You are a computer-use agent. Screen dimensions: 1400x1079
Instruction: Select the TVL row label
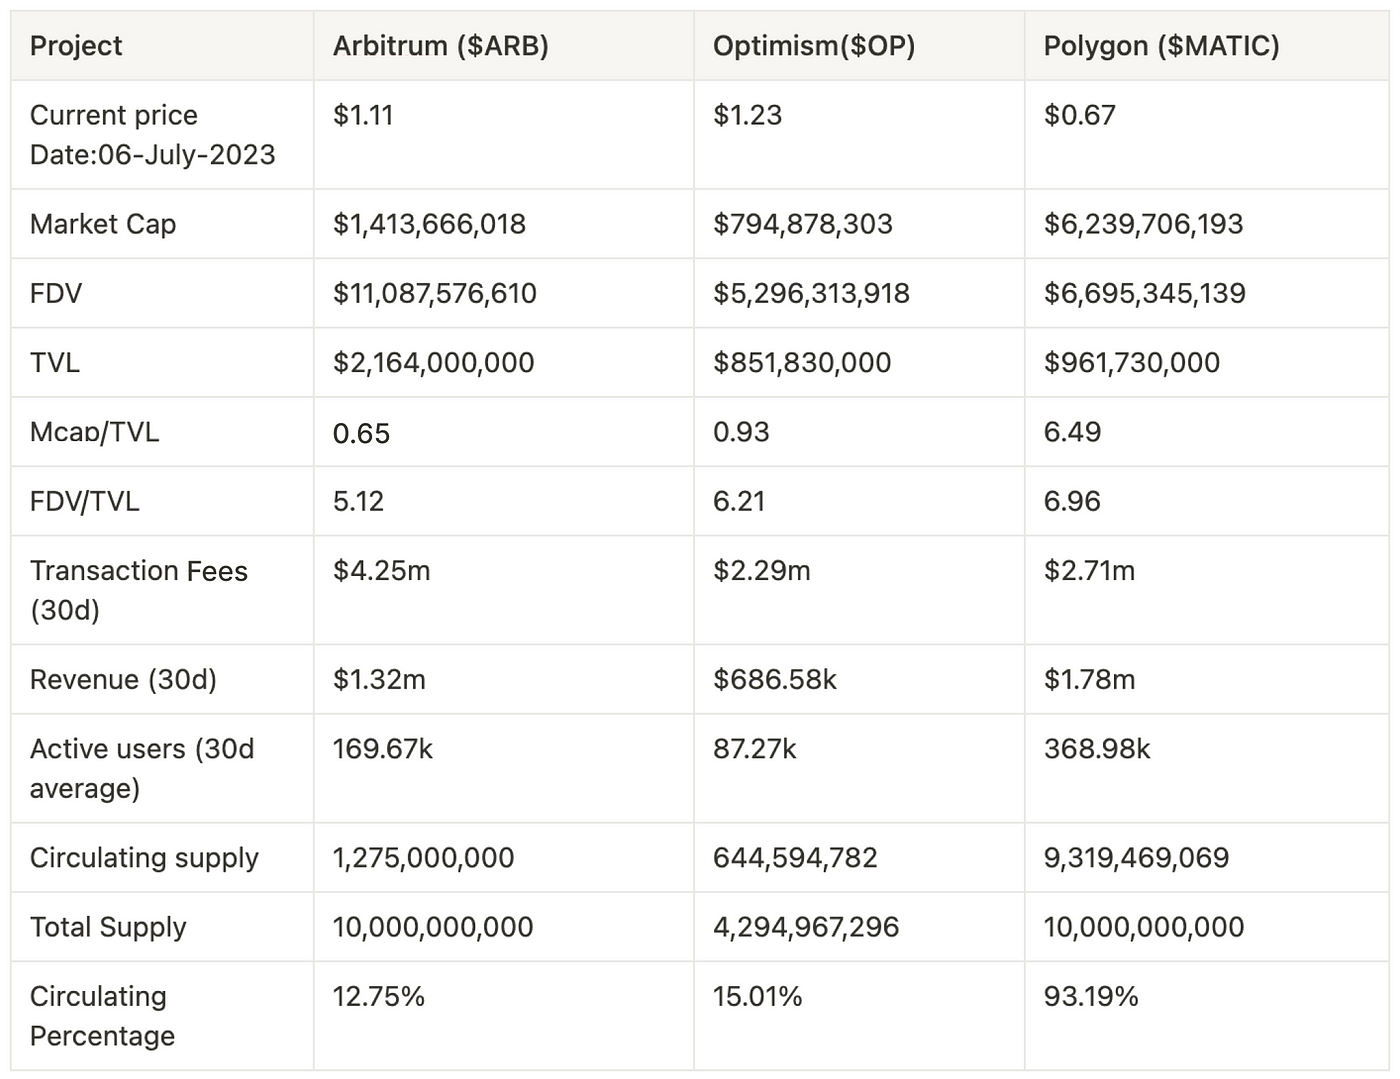(55, 362)
